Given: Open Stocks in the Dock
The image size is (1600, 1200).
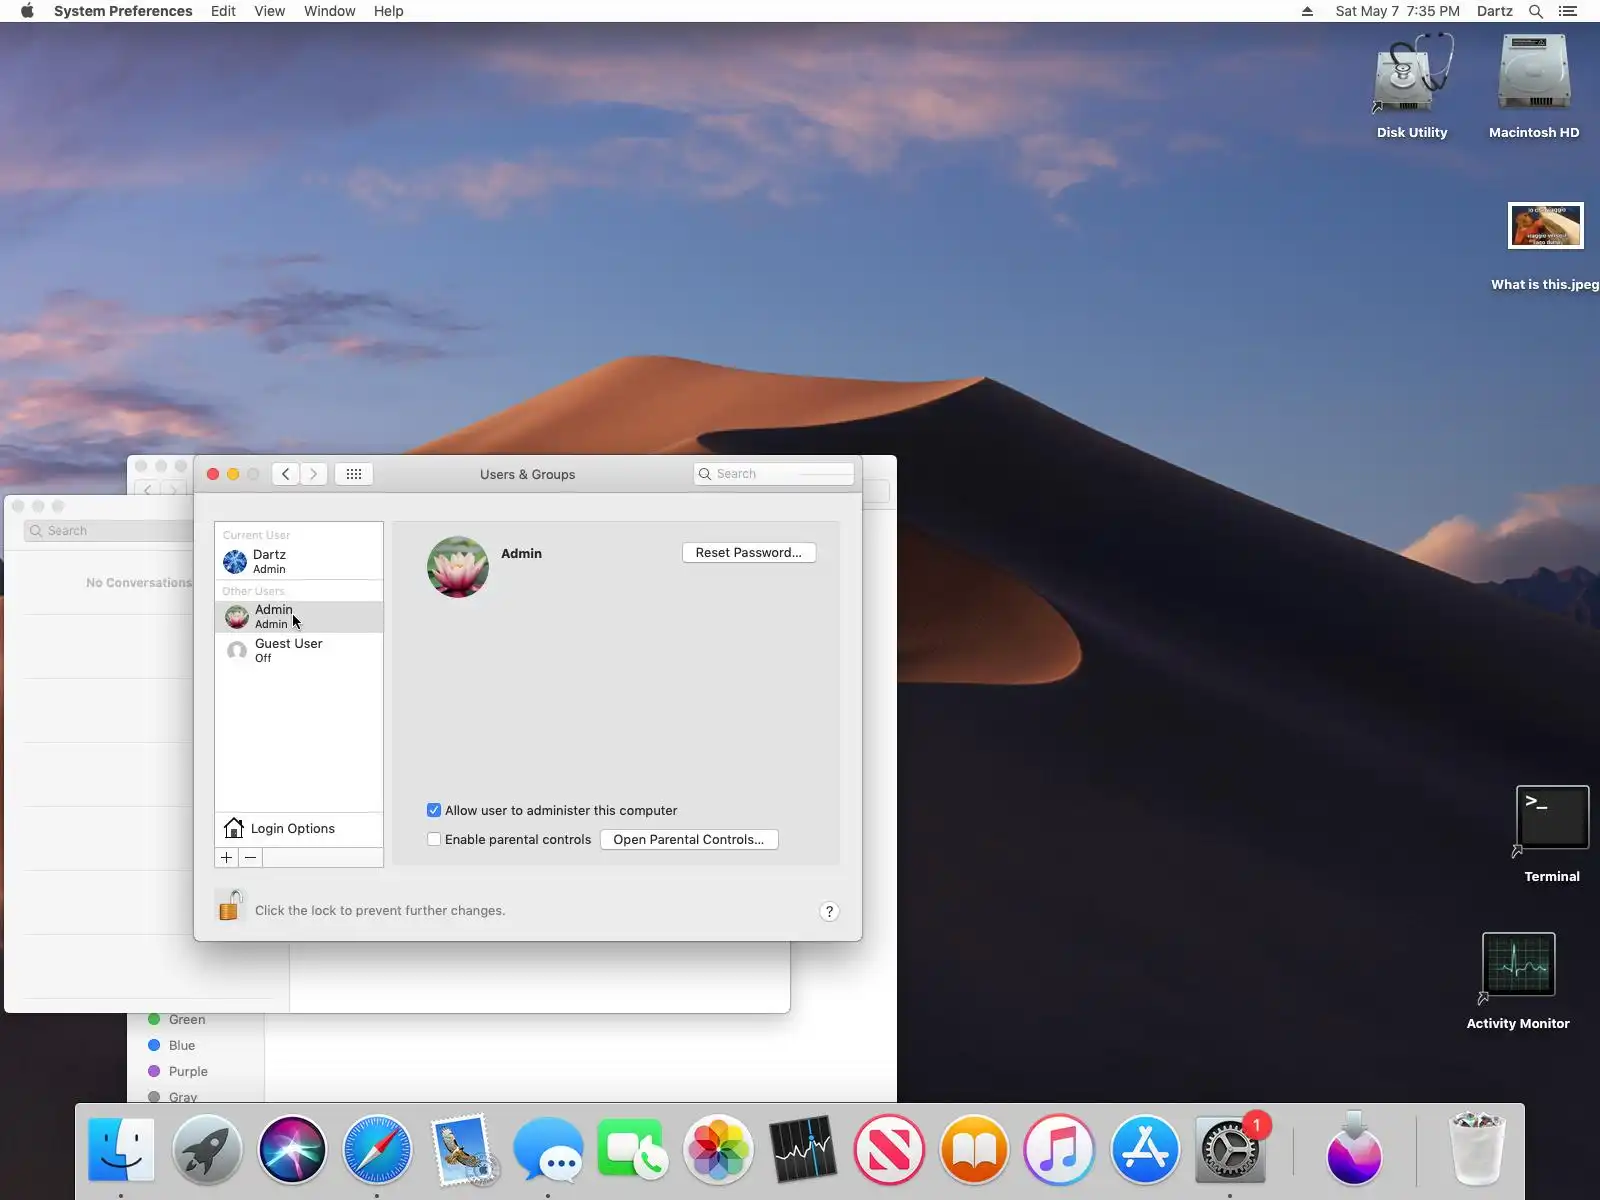Looking at the screenshot, I should click(x=803, y=1150).
